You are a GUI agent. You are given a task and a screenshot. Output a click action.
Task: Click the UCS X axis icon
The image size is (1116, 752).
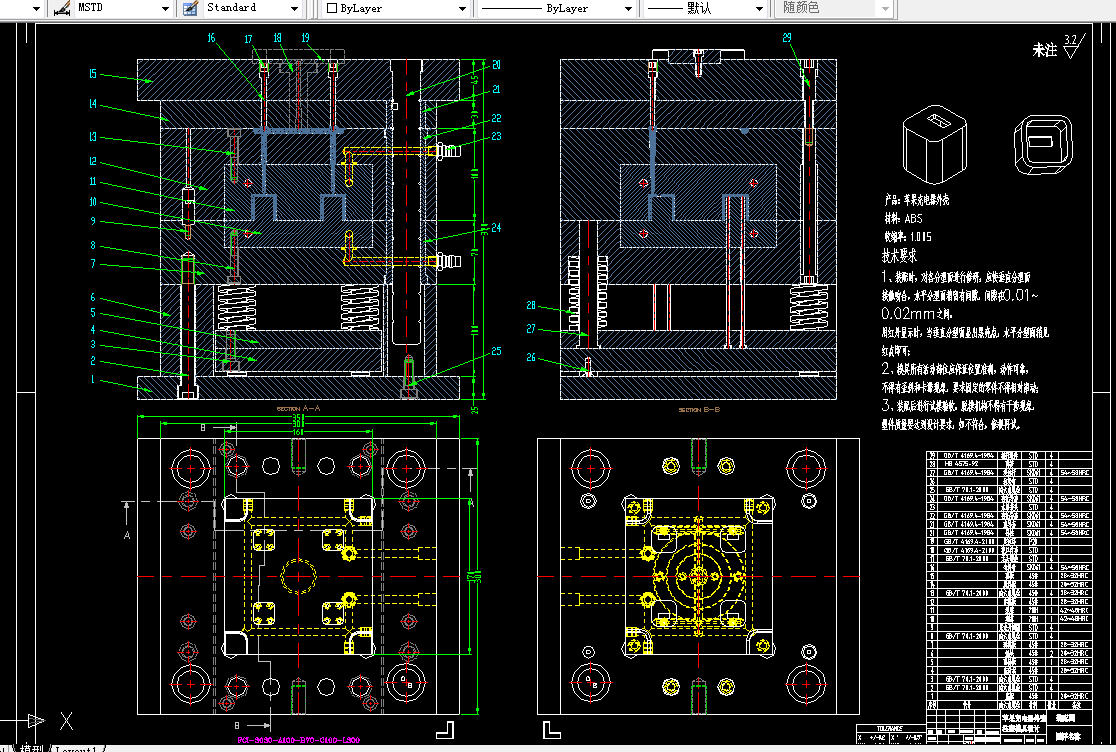[66, 721]
